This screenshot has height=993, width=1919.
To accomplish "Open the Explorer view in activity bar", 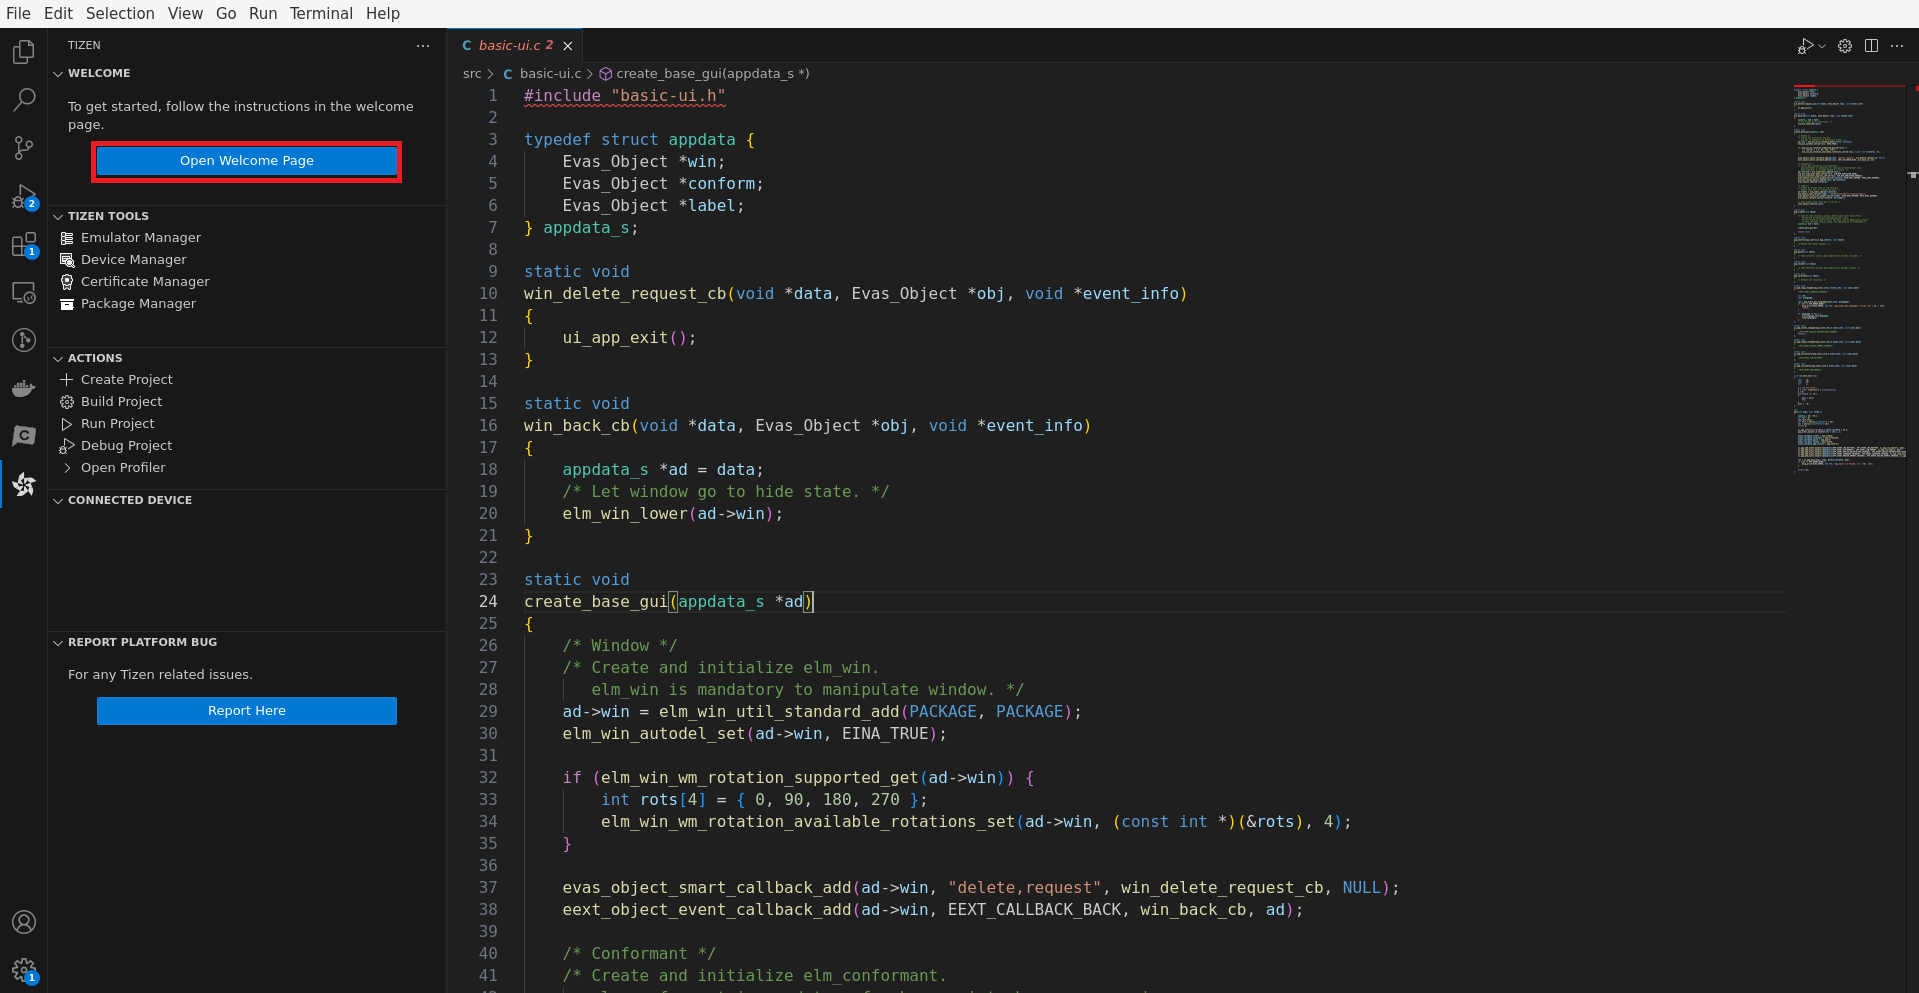I will 24,52.
